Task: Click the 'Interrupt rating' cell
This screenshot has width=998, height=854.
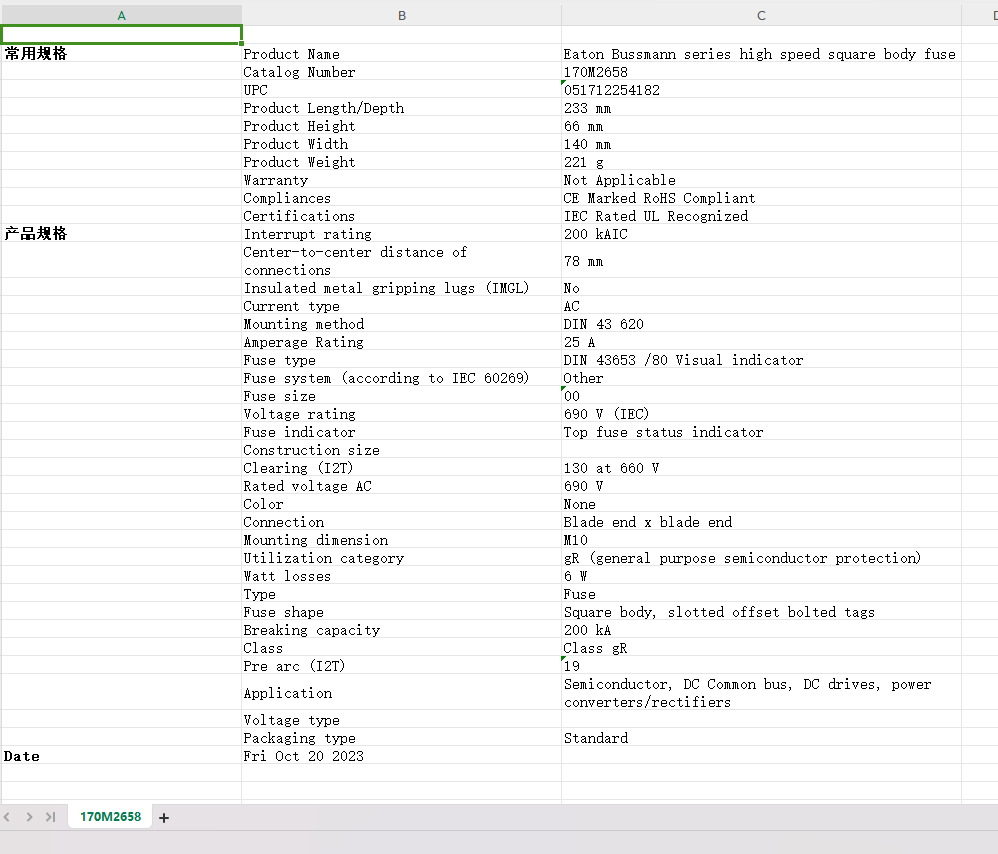Action: pyautogui.click(x=402, y=234)
